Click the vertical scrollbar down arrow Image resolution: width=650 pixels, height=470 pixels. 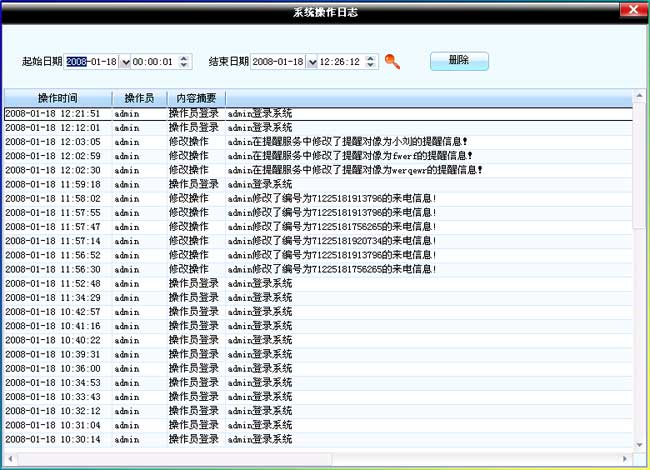(639, 444)
